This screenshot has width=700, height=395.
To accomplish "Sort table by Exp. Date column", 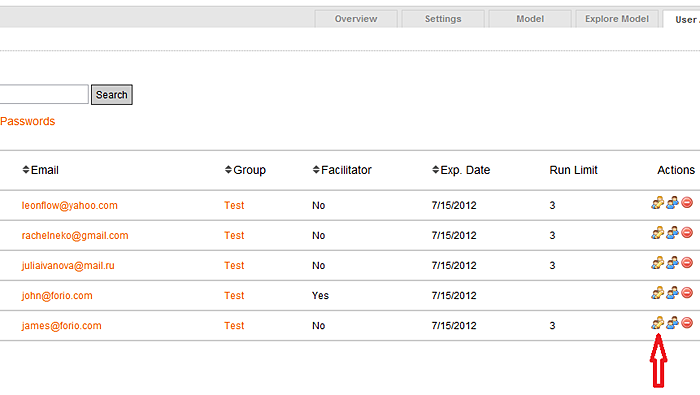I will pyautogui.click(x=461, y=170).
